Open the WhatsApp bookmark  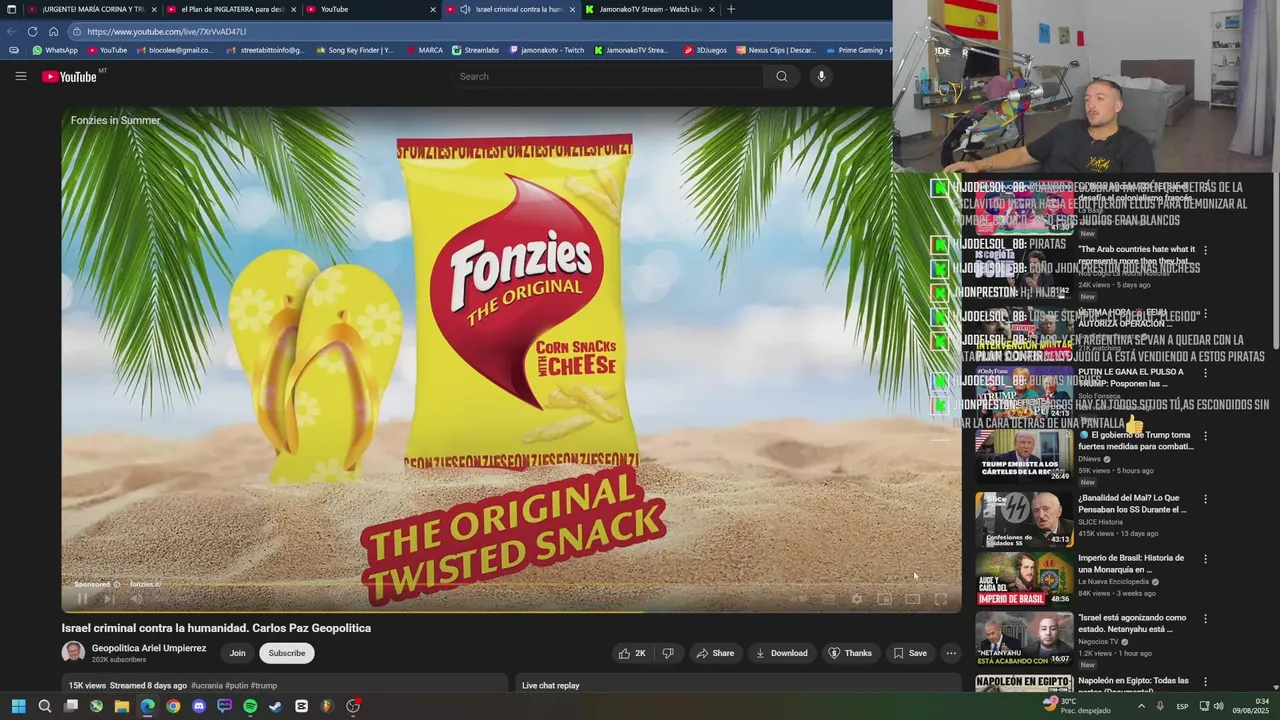click(x=54, y=50)
